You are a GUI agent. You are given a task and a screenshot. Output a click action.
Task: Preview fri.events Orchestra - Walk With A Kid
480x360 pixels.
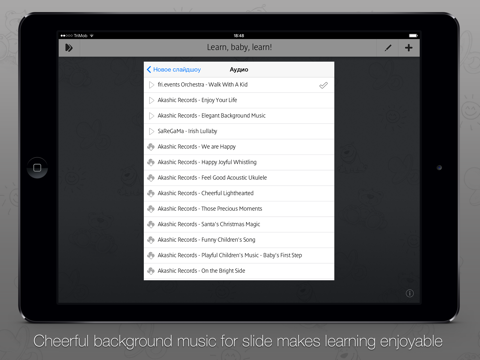[151, 85]
